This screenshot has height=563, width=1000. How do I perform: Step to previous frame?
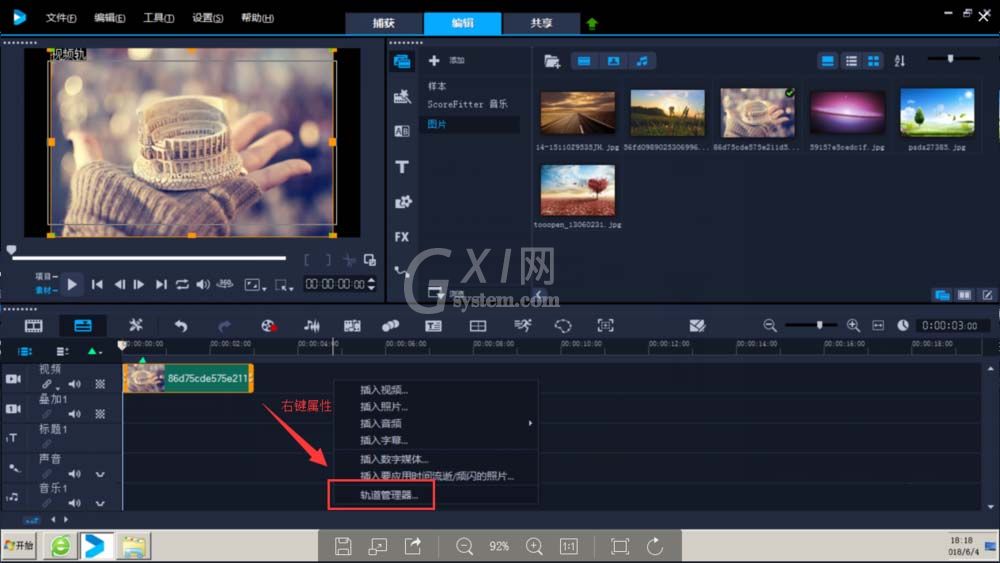coord(119,284)
